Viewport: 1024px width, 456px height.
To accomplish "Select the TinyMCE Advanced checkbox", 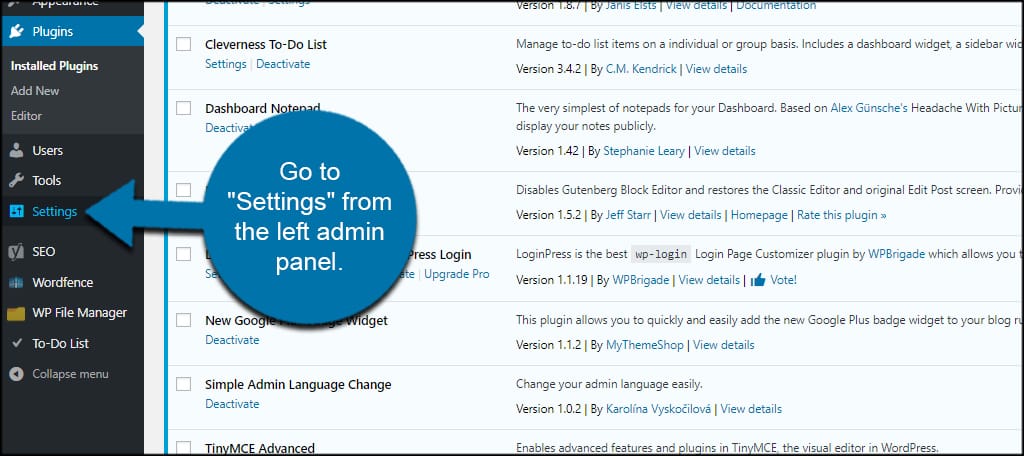I will pyautogui.click(x=184, y=447).
